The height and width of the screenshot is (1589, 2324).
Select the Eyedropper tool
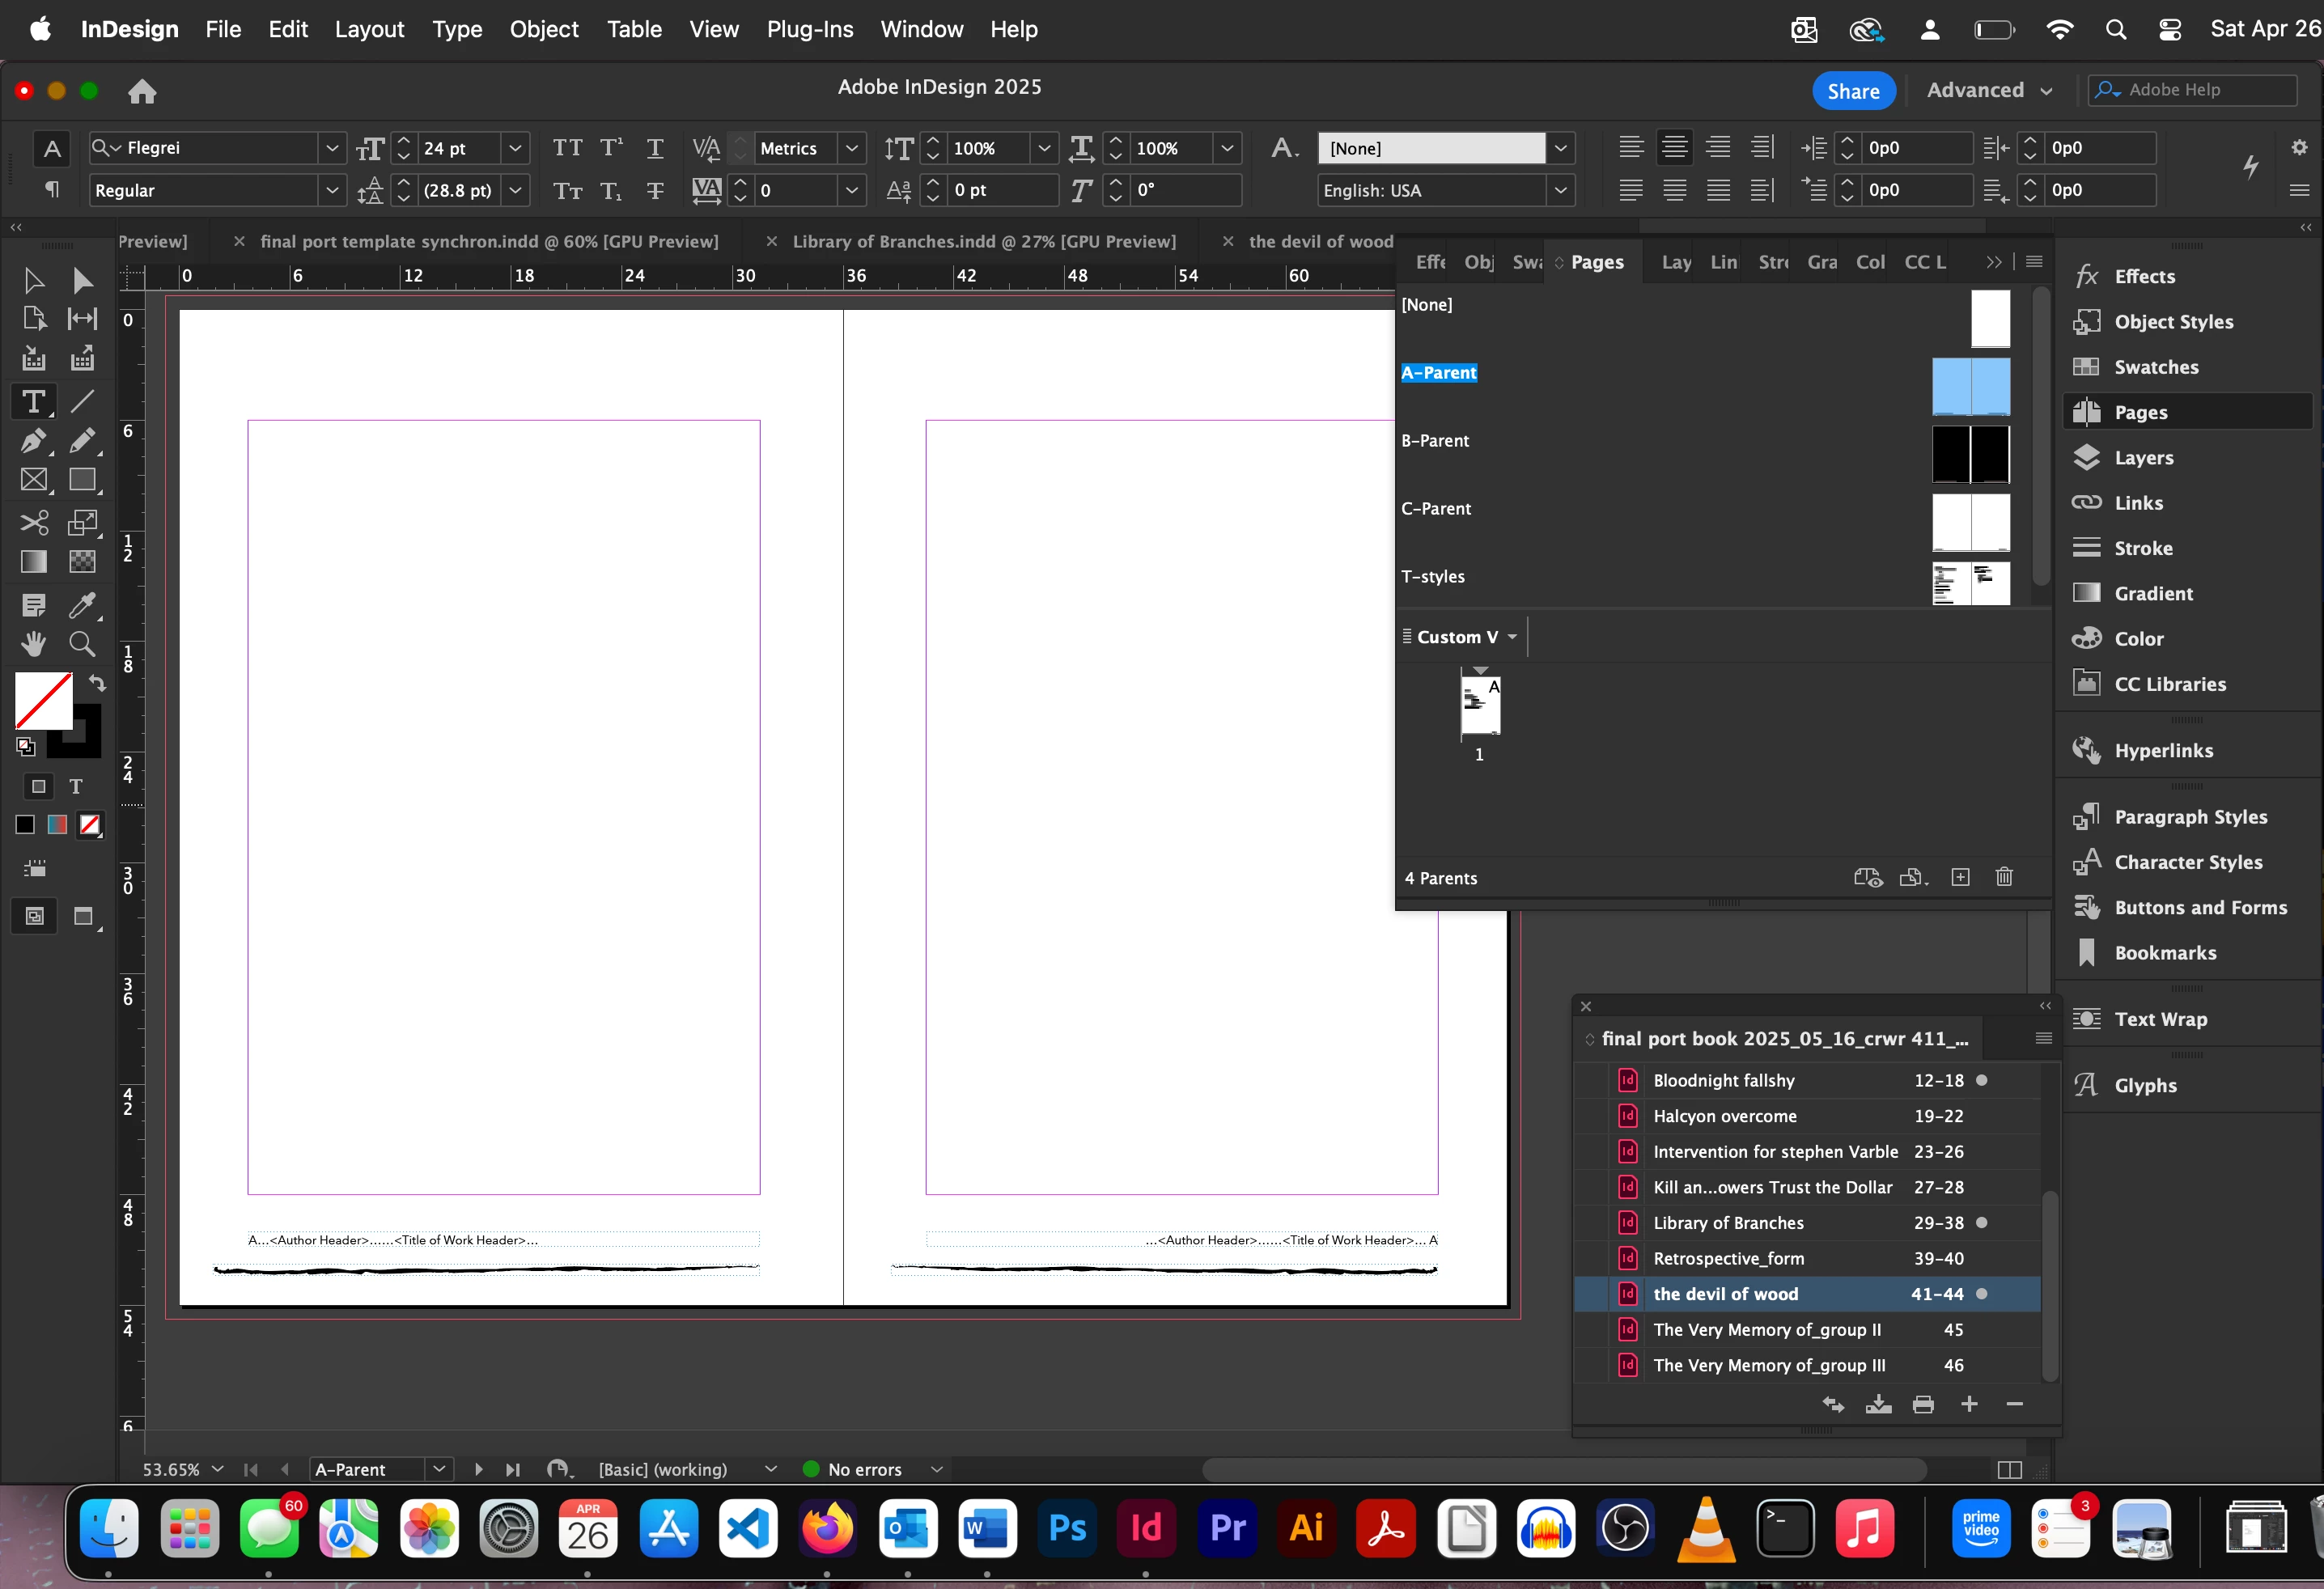tap(82, 604)
